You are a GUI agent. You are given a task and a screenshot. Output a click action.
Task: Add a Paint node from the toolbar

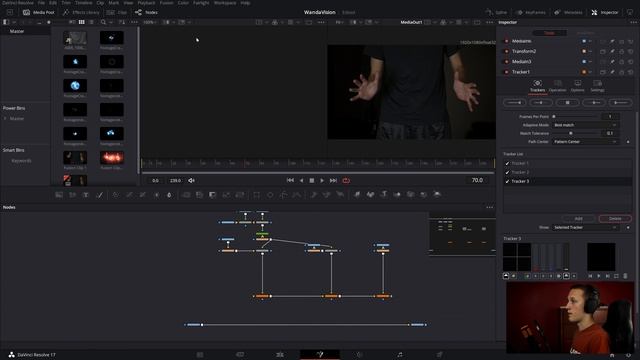[x=99, y=195]
